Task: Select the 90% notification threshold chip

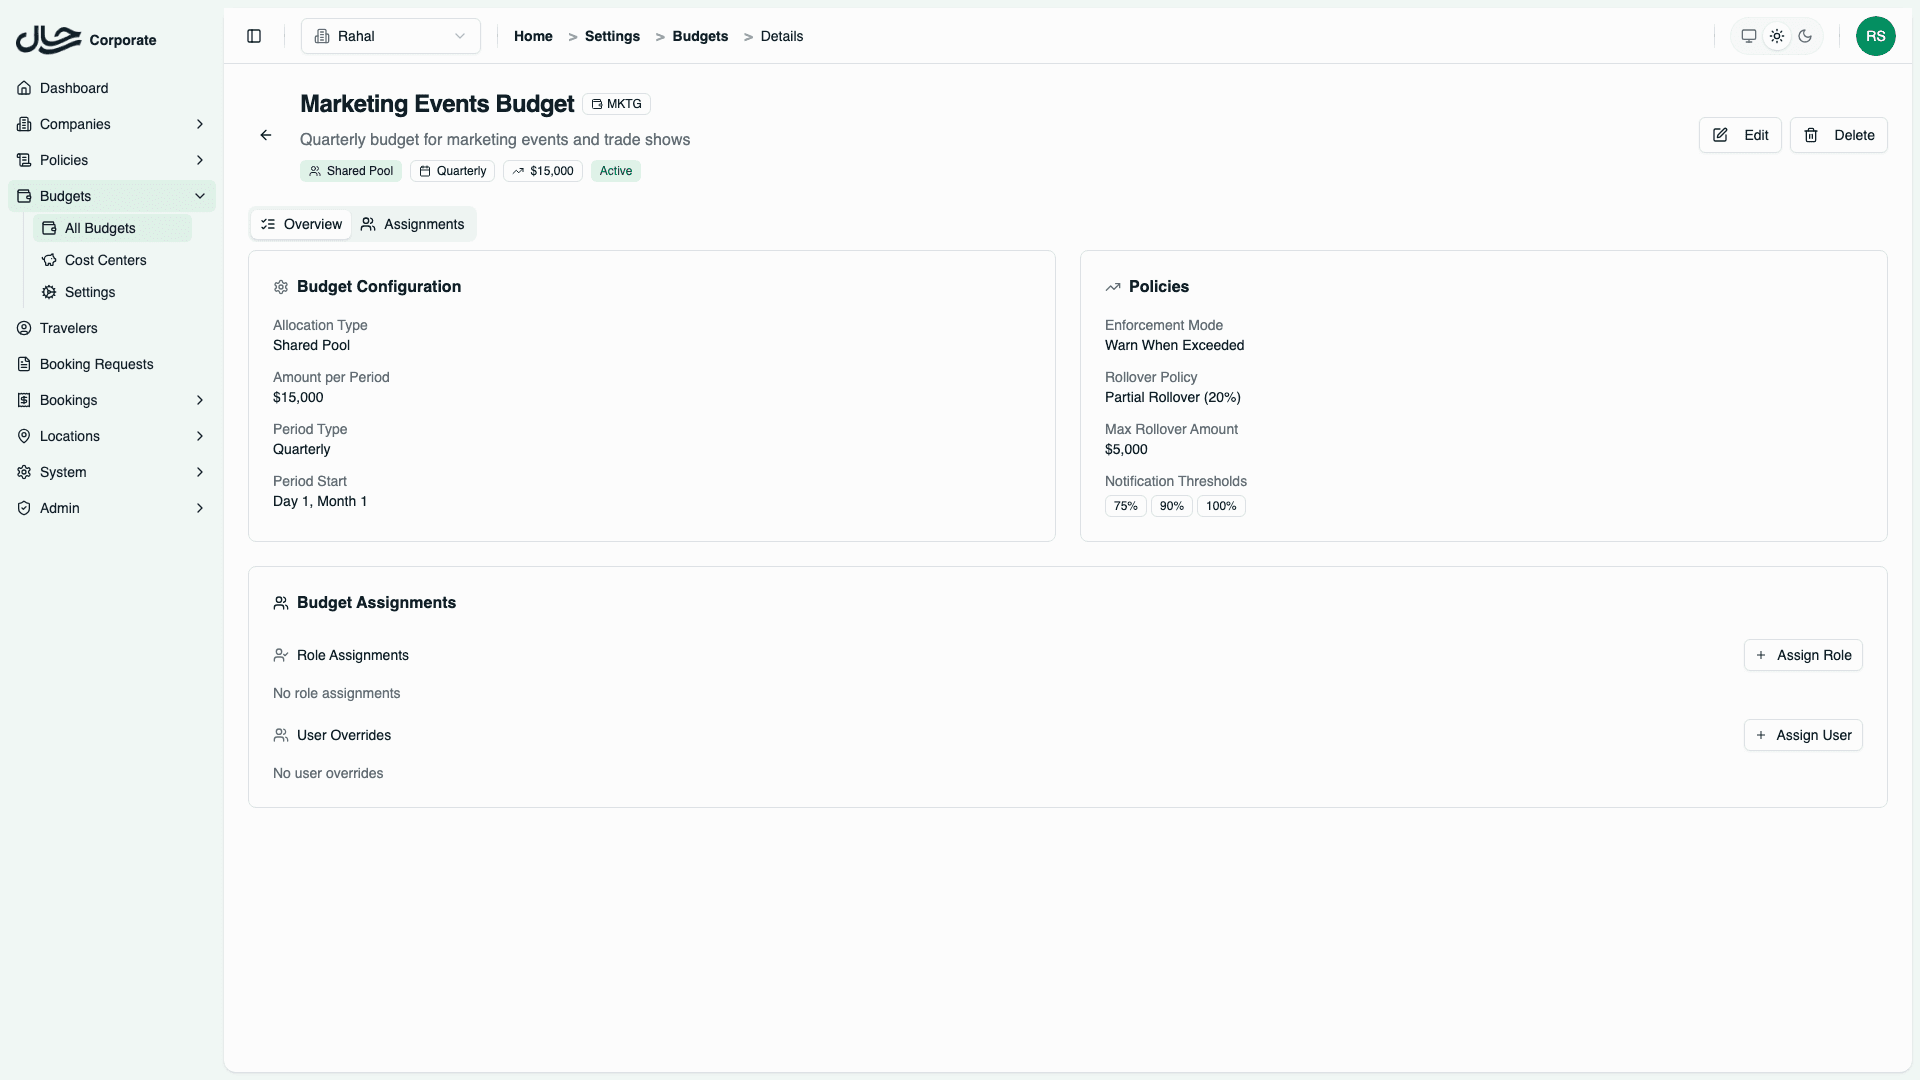Action: tap(1171, 506)
